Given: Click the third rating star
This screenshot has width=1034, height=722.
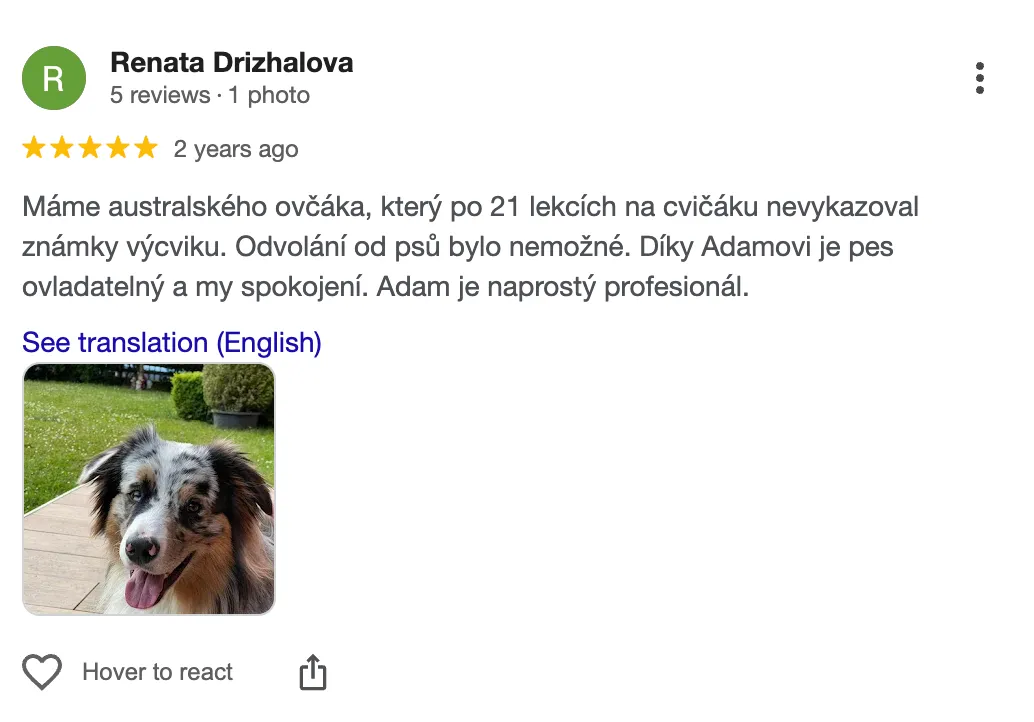Looking at the screenshot, I should [90, 149].
